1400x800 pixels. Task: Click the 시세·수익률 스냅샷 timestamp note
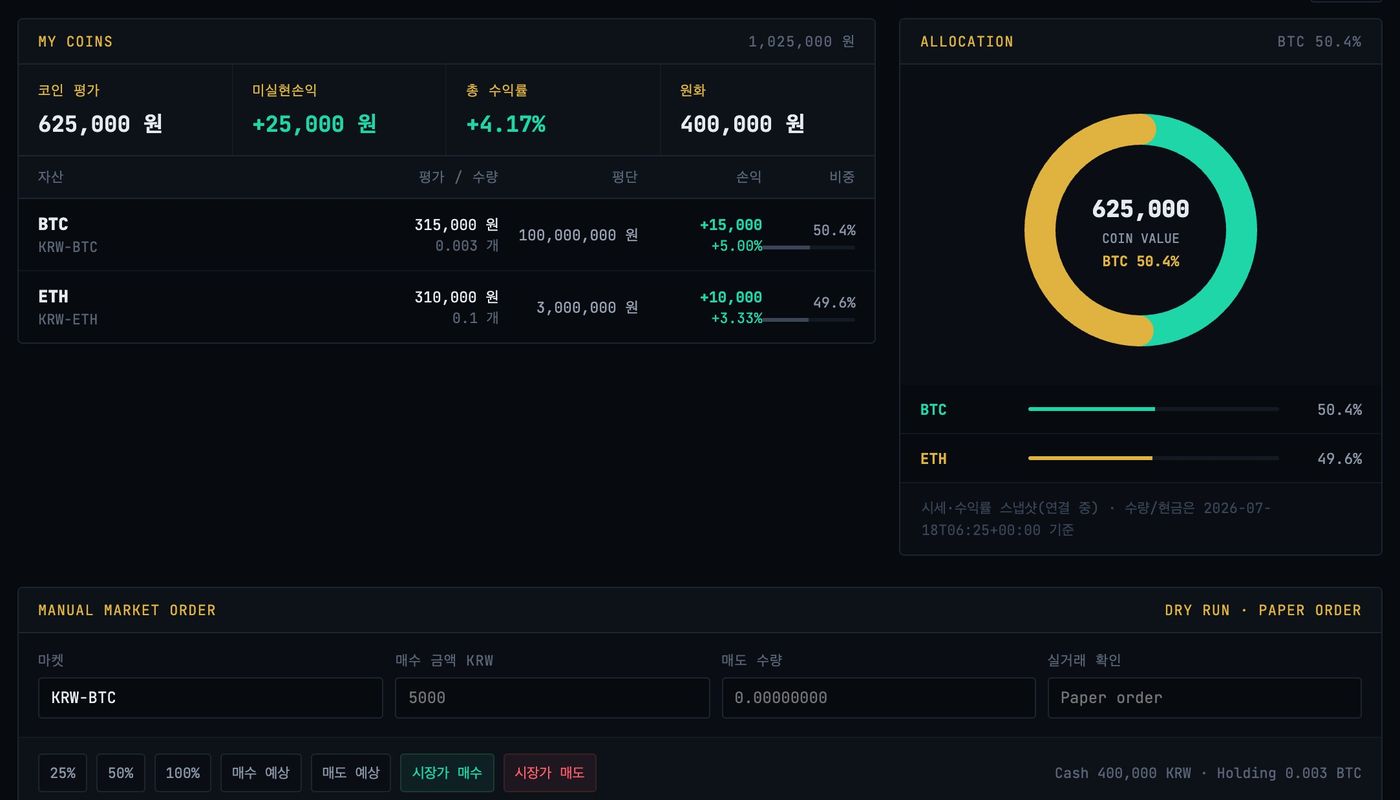[1096, 519]
